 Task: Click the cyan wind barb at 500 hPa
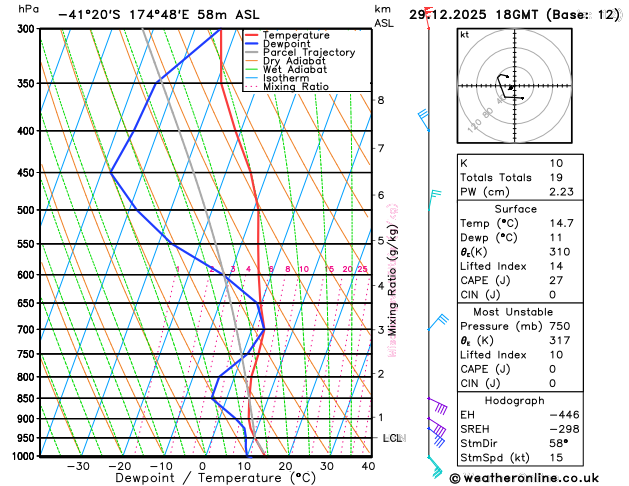coord(434,200)
